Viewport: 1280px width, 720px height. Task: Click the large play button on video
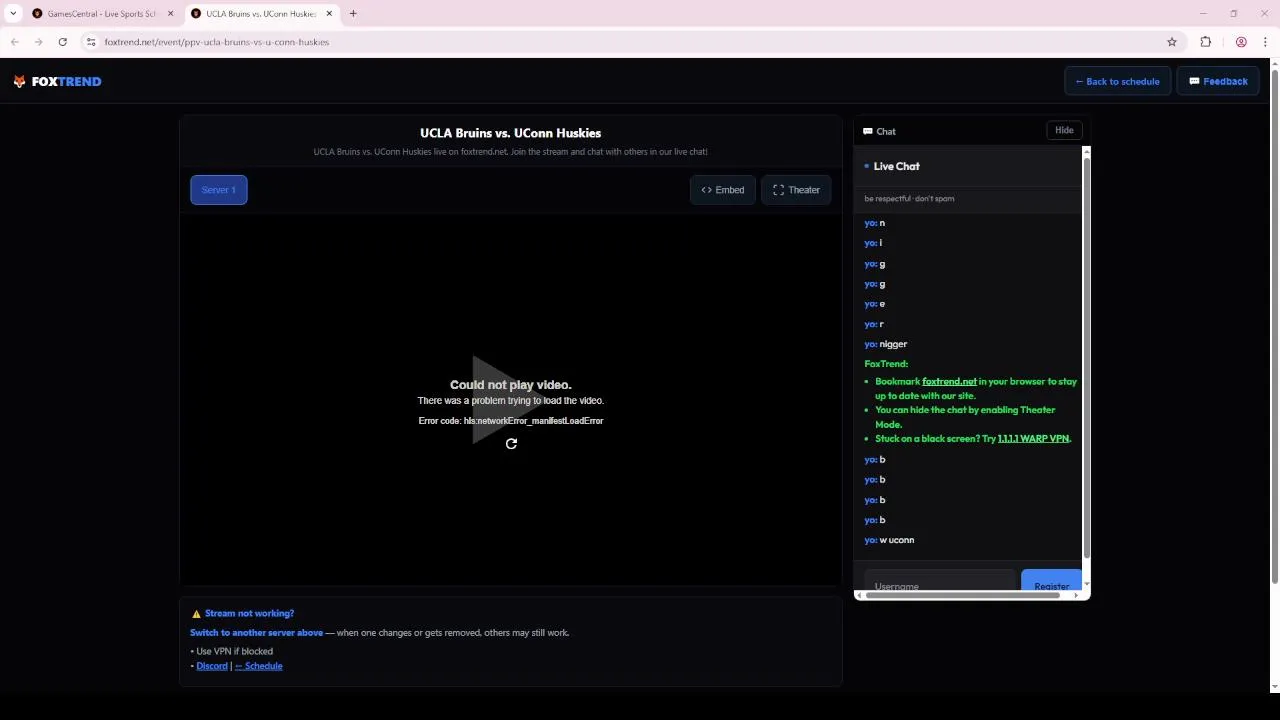pos(510,399)
